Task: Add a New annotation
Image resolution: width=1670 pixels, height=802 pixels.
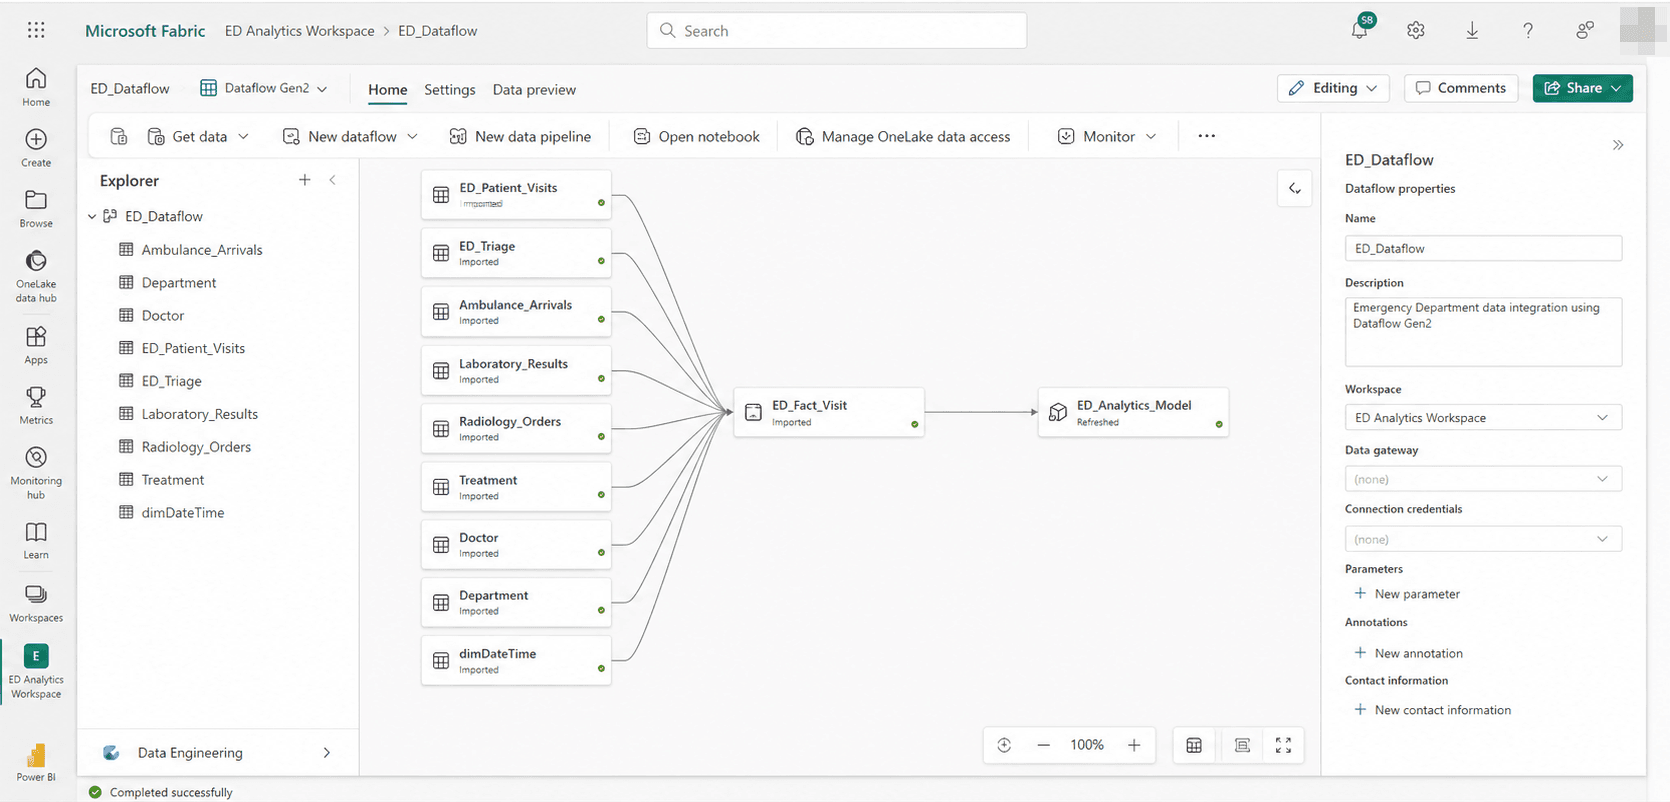Action: point(1408,653)
